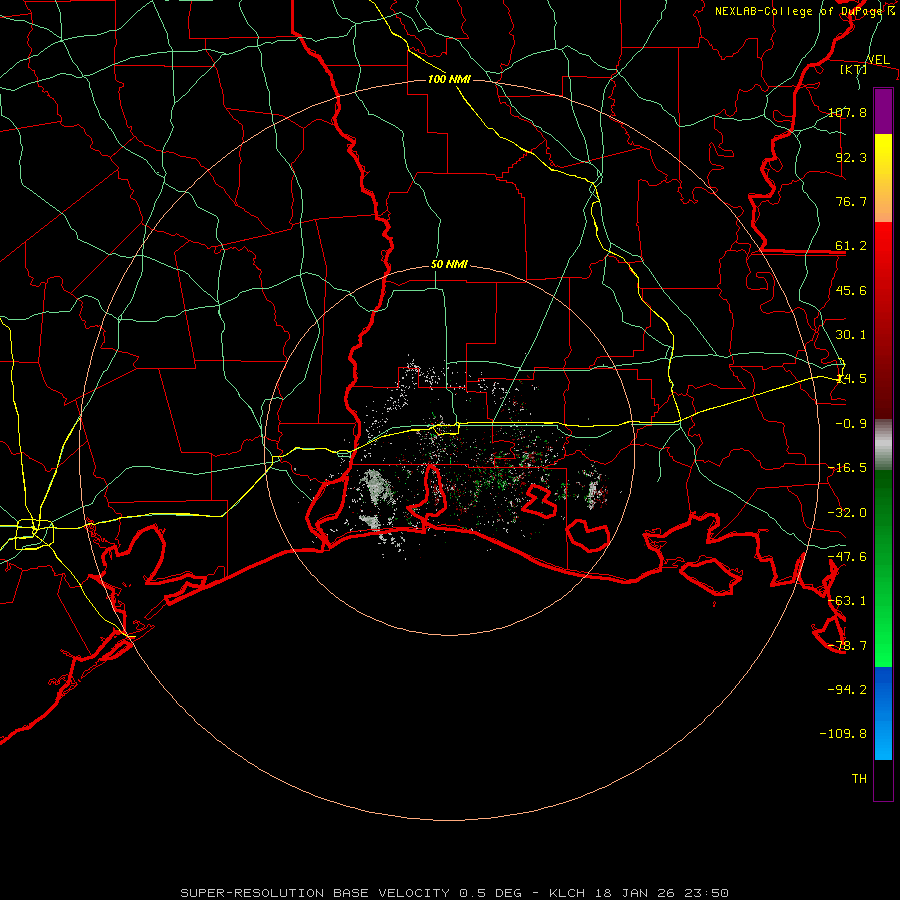Viewport: 900px width, 900px height.
Task: Click the -109.8 legend value
Action: 843,734
